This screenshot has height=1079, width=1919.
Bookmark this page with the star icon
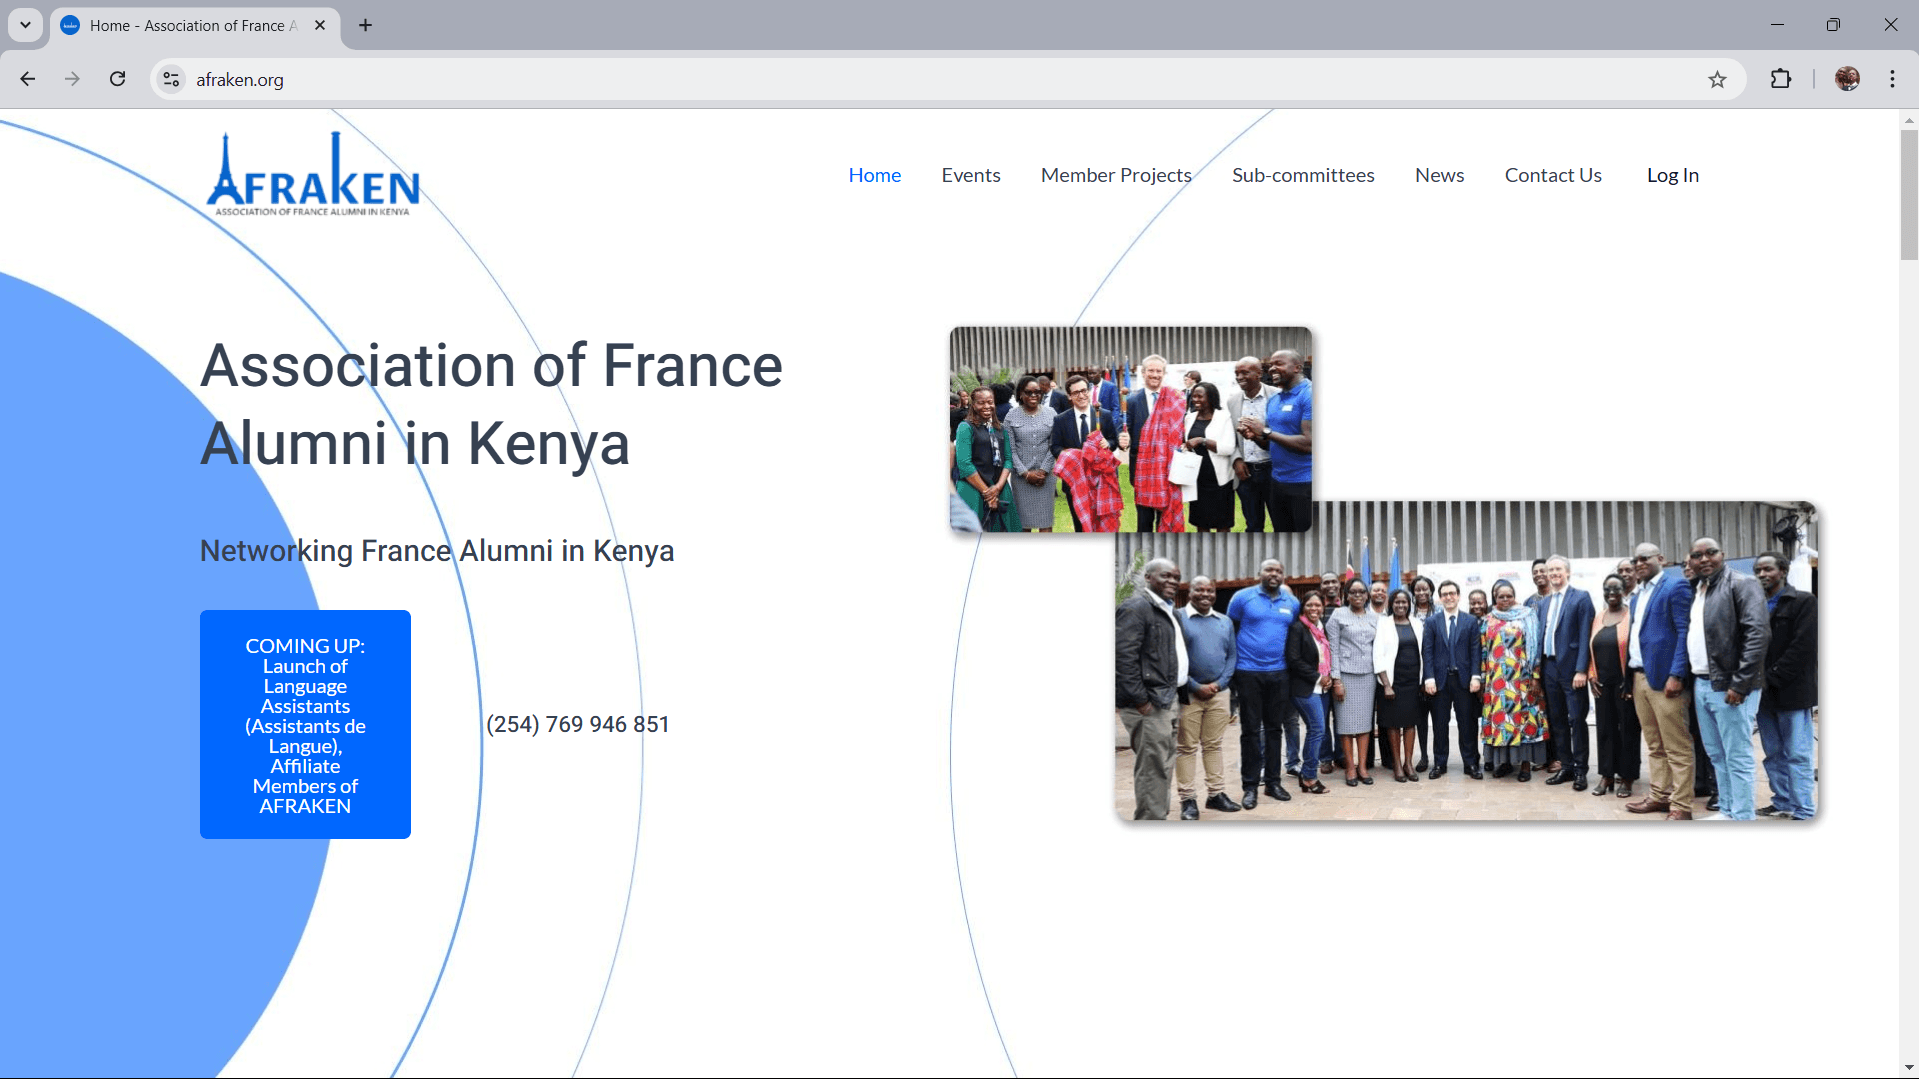point(1717,80)
